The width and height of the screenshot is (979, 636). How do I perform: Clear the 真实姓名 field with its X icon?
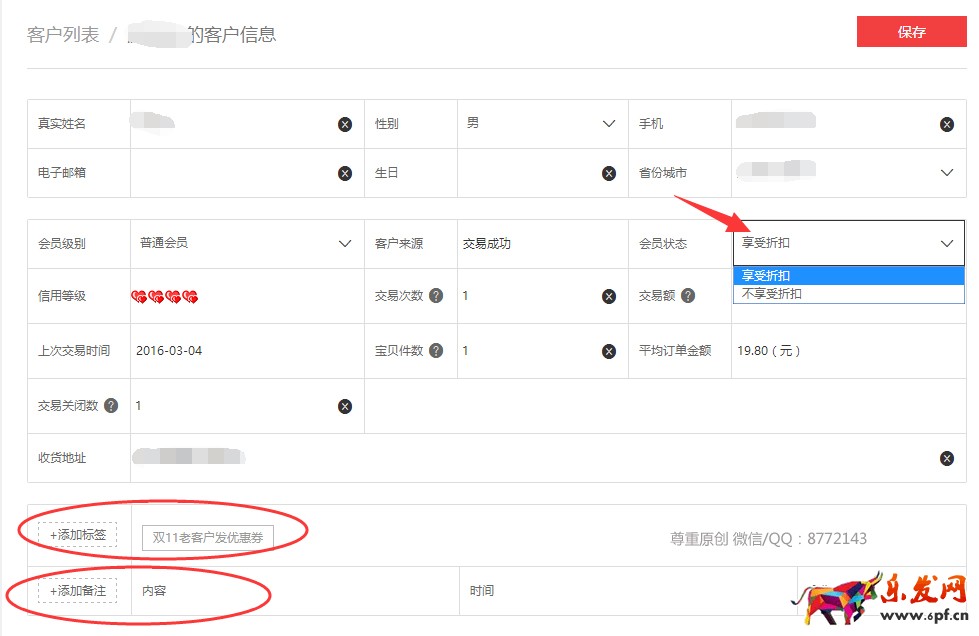pyautogui.click(x=345, y=125)
